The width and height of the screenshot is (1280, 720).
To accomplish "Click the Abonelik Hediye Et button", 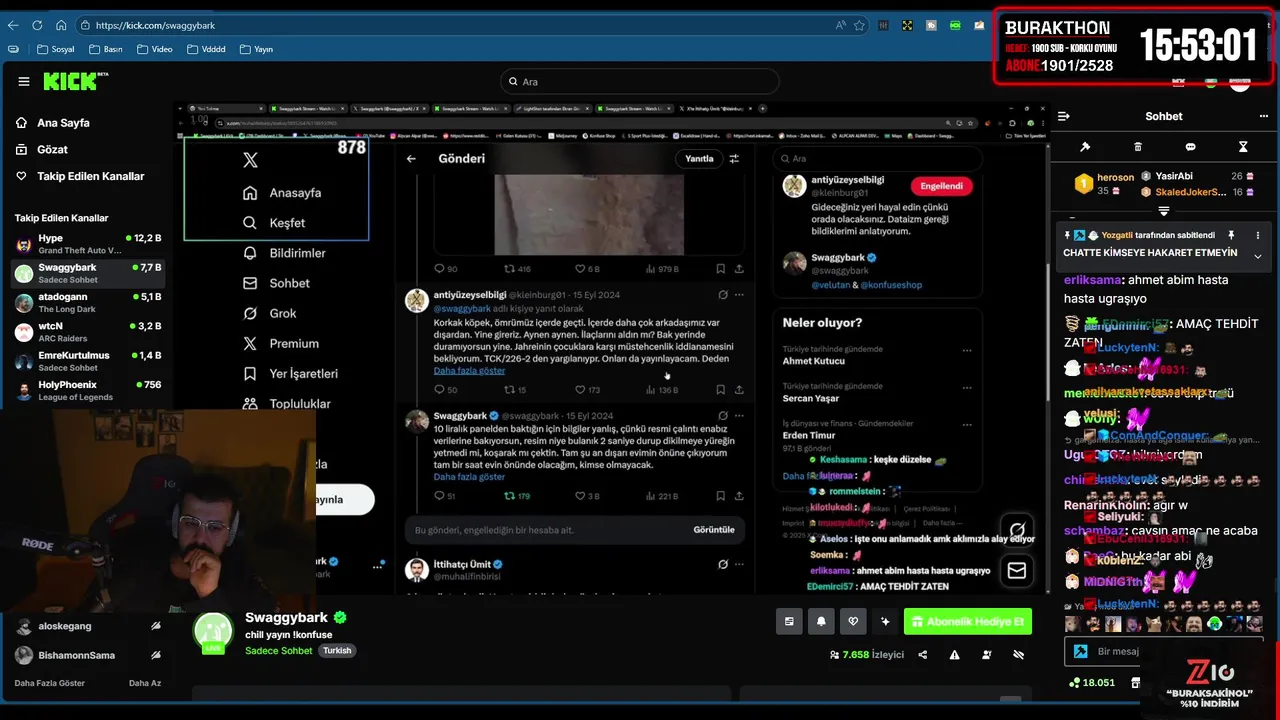I will point(967,621).
